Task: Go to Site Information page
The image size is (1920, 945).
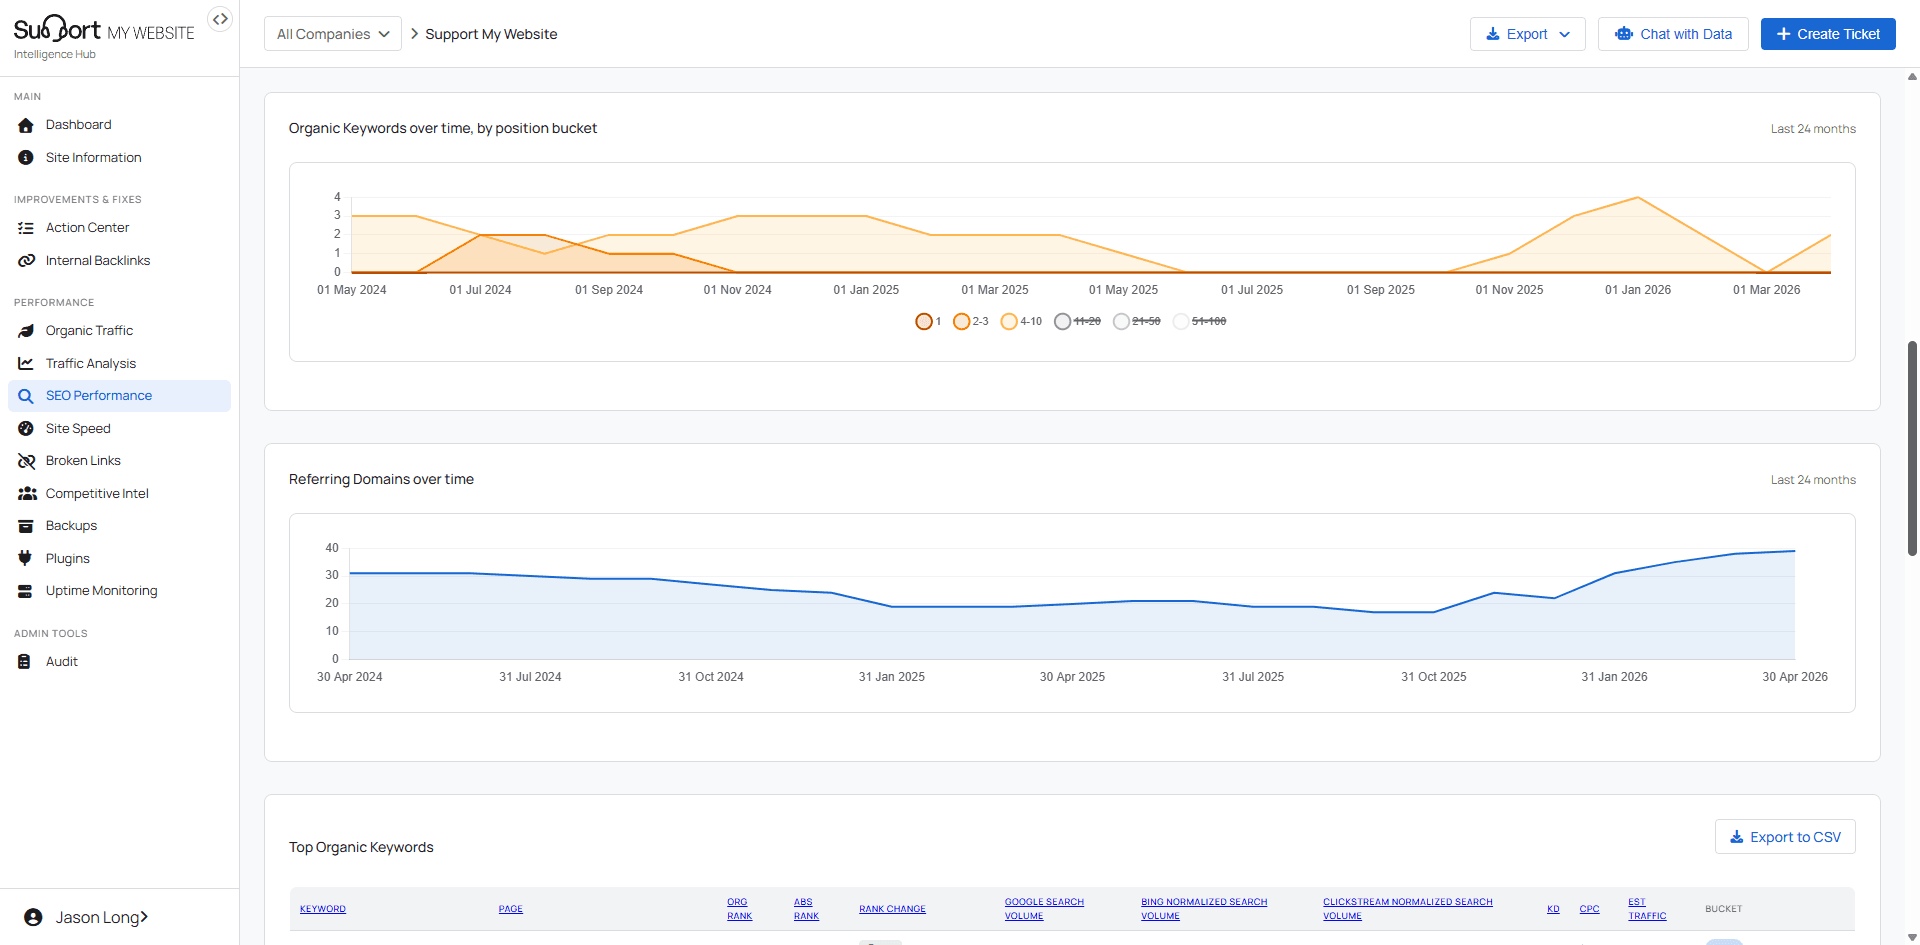Action: [x=119, y=158]
